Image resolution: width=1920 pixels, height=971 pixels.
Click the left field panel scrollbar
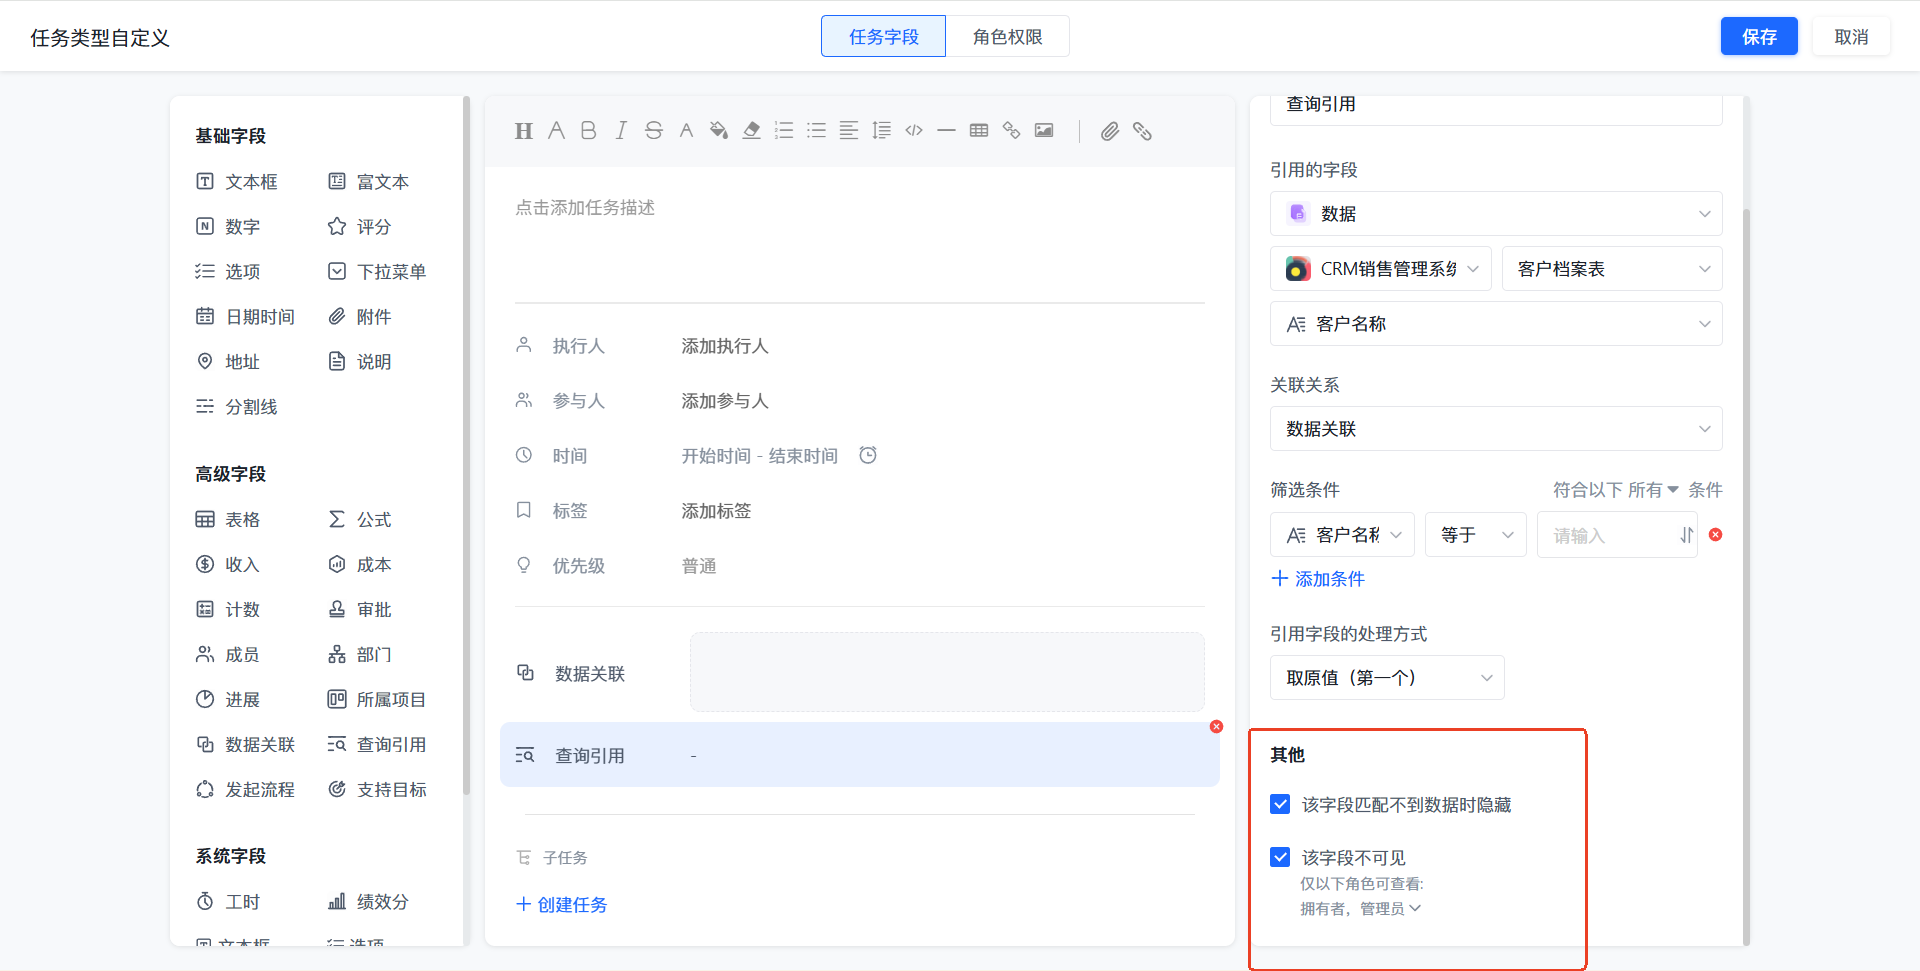point(466,445)
